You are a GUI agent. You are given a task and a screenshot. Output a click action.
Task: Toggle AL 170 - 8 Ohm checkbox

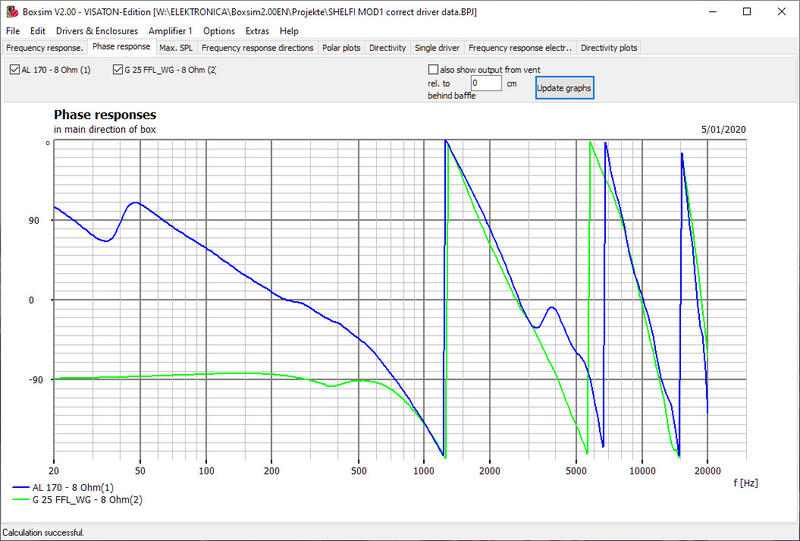[15, 70]
